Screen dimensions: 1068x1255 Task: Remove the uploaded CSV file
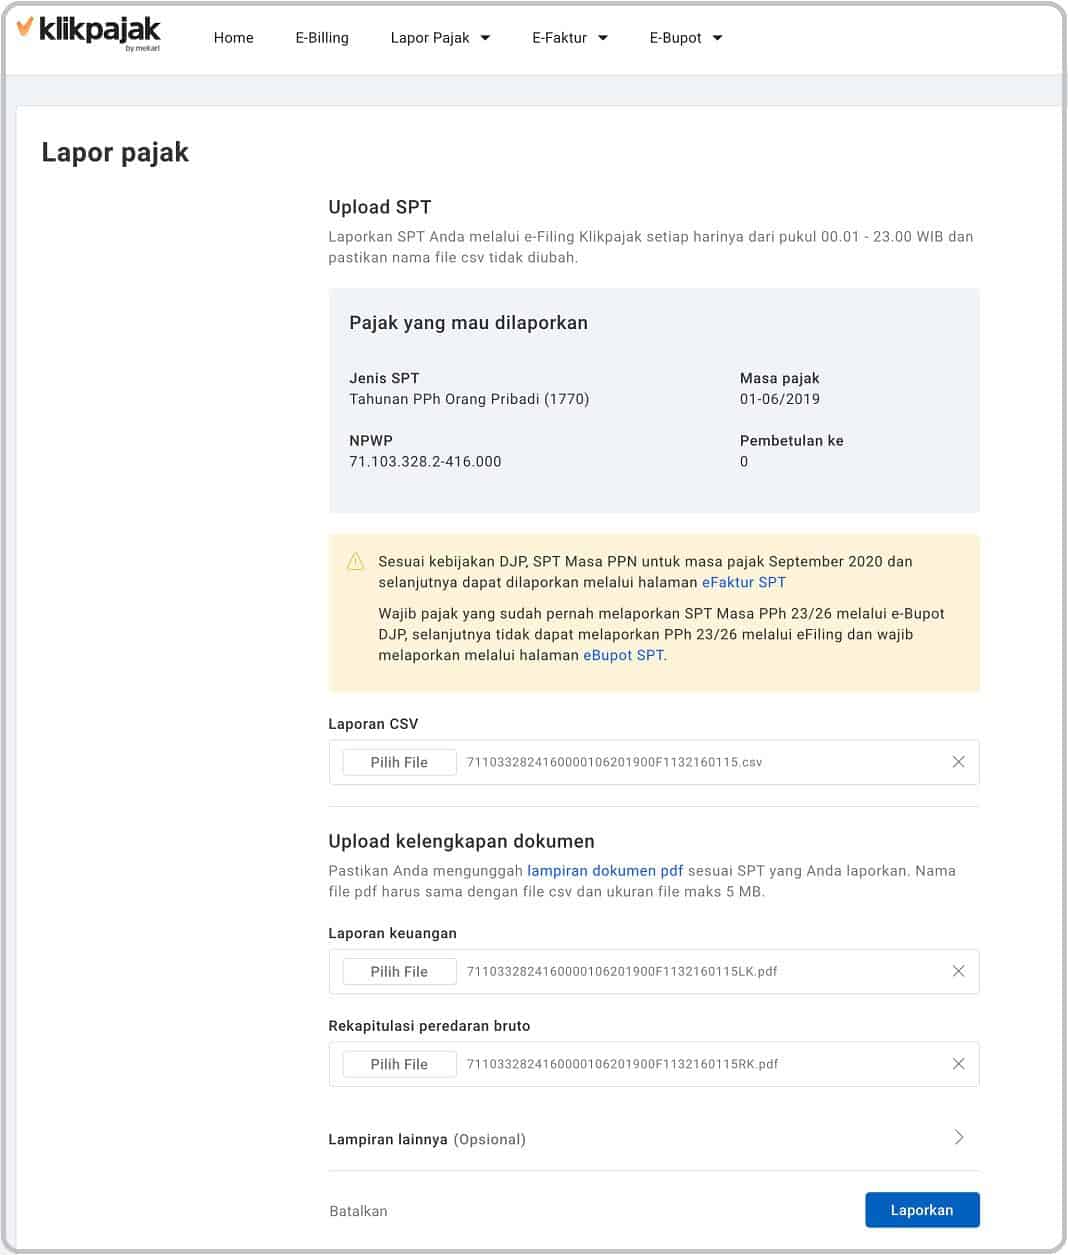tap(958, 762)
